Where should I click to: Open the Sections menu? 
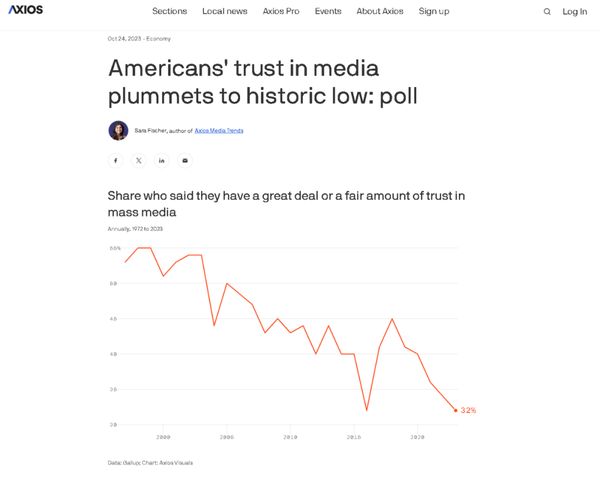(x=169, y=11)
